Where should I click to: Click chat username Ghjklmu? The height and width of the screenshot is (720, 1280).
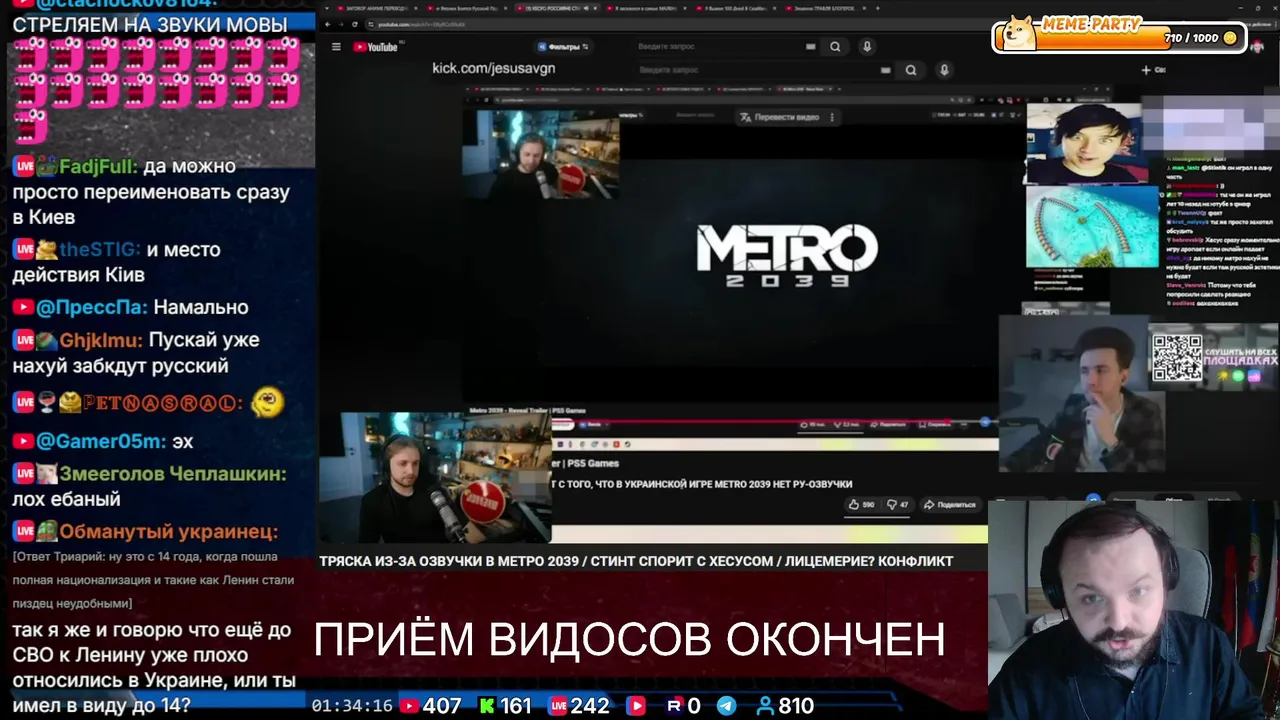(100, 340)
